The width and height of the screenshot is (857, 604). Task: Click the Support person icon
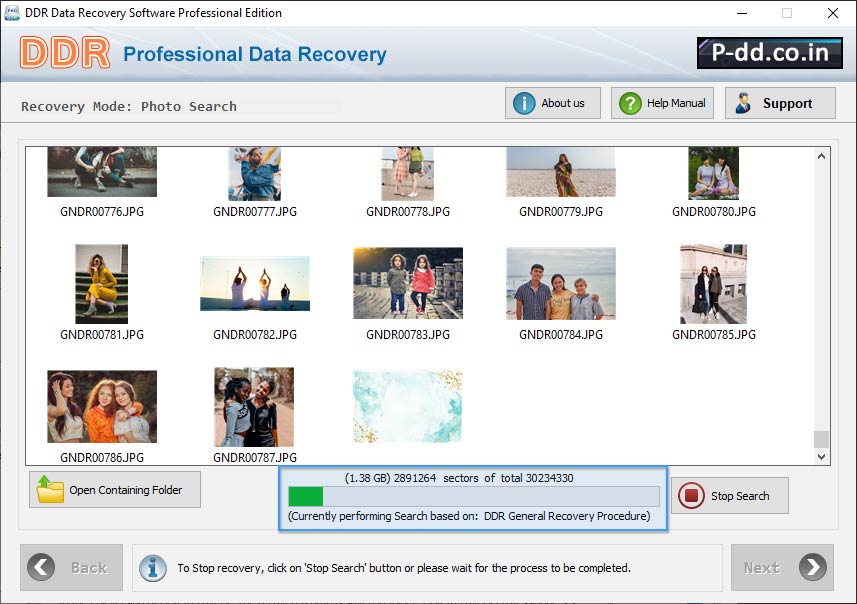742,102
